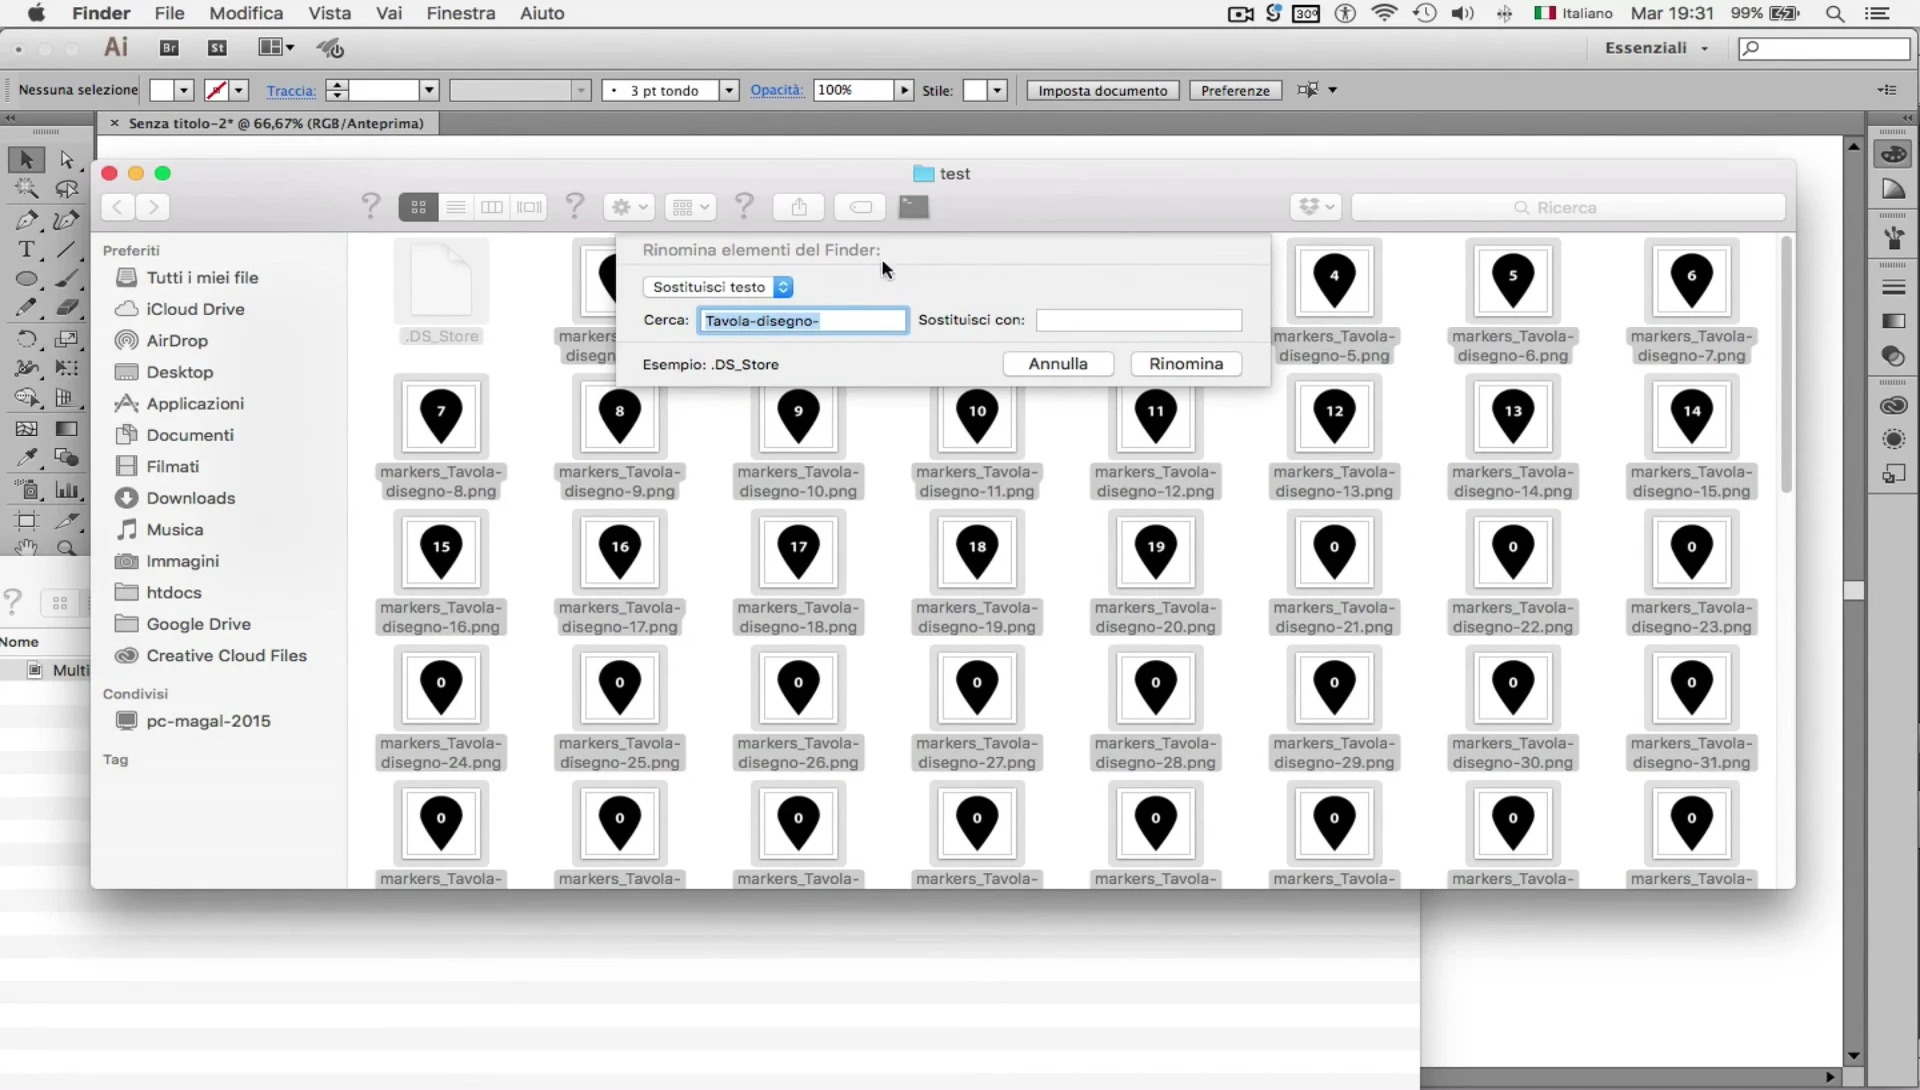The width and height of the screenshot is (1920, 1090).
Task: Click the Finder action gear icon
Action: click(x=628, y=207)
